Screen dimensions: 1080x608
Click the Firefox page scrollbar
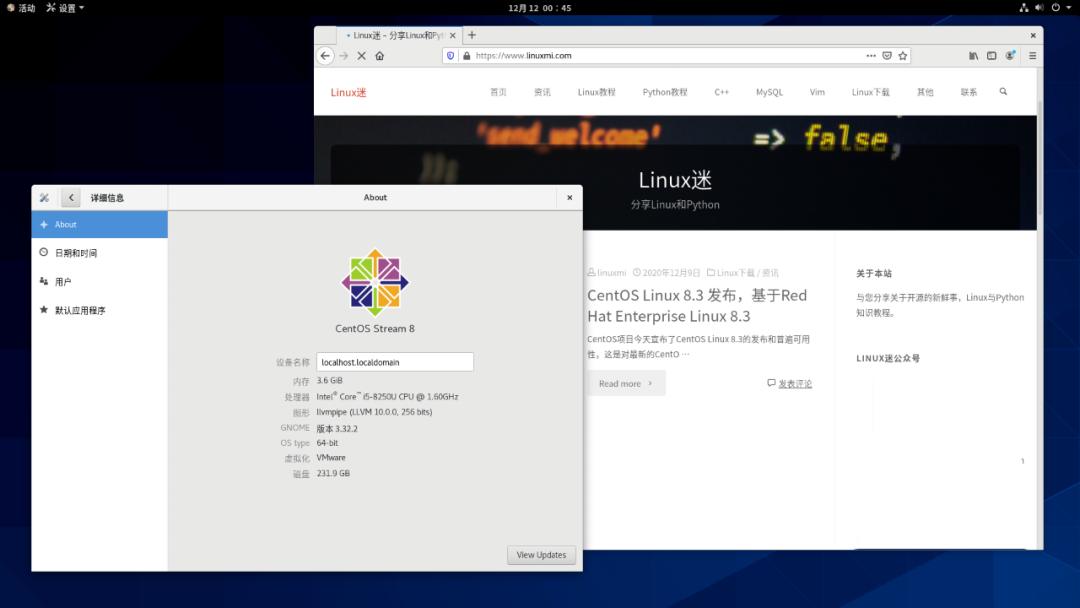click(x=1040, y=158)
